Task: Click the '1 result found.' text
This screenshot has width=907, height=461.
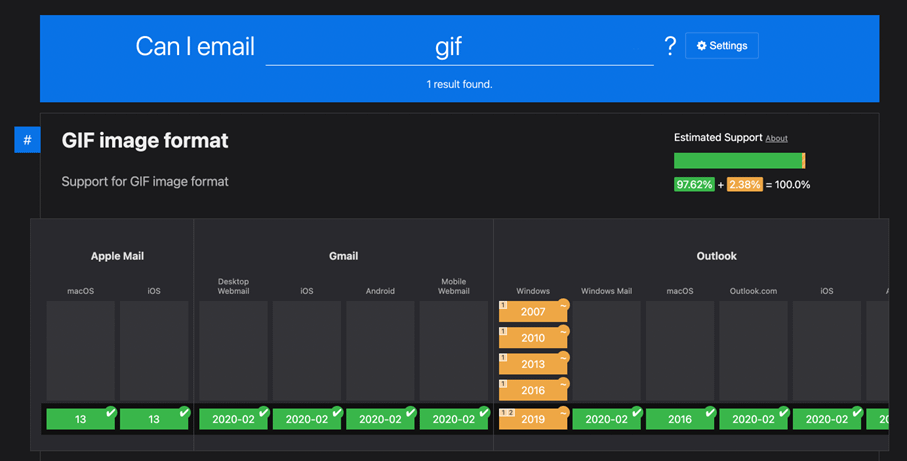Action: (x=459, y=84)
